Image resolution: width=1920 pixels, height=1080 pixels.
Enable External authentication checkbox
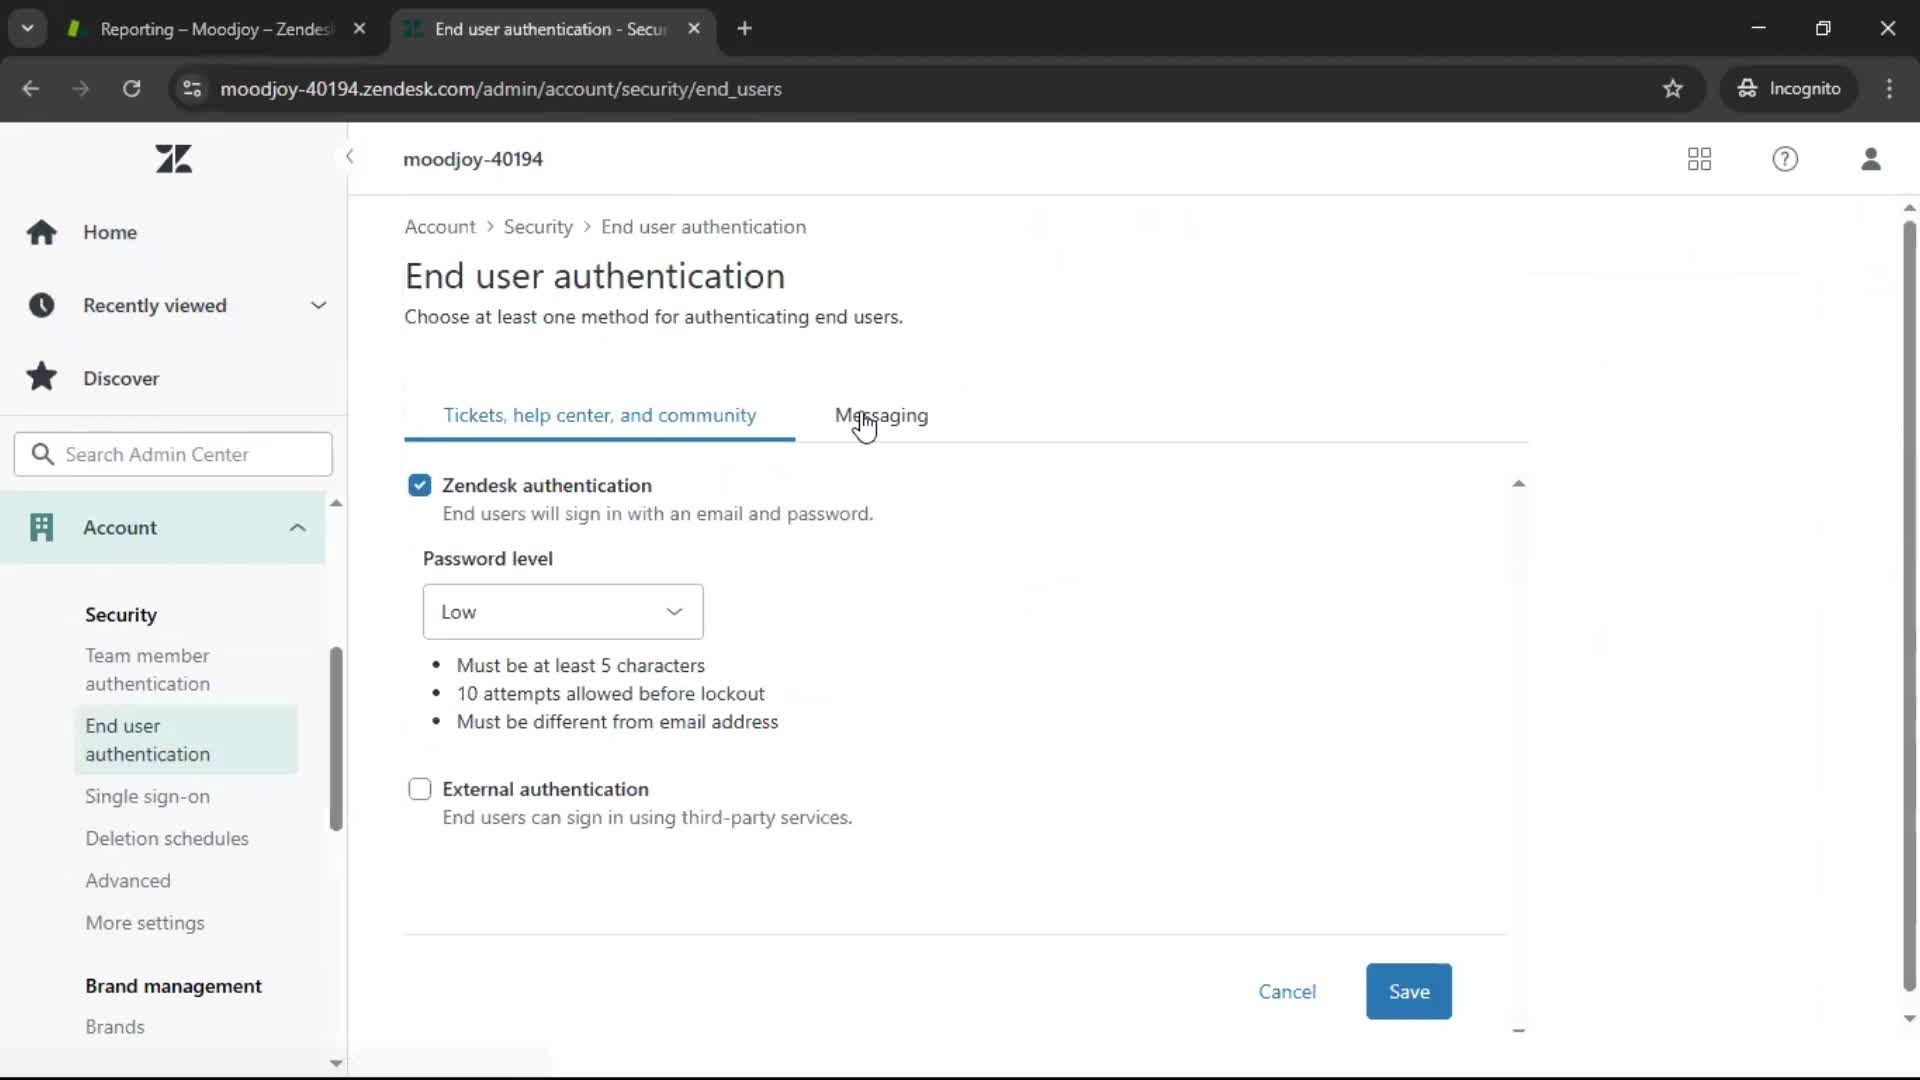tap(420, 789)
